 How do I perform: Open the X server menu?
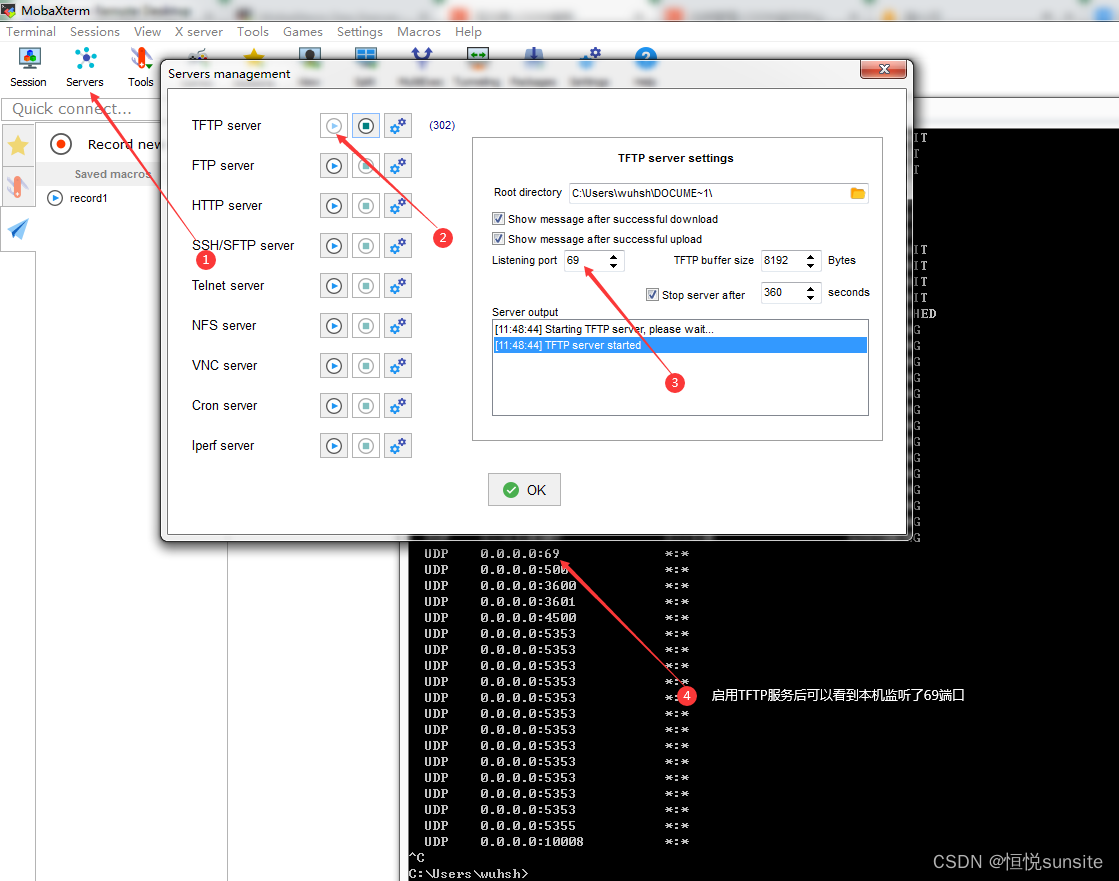click(199, 32)
